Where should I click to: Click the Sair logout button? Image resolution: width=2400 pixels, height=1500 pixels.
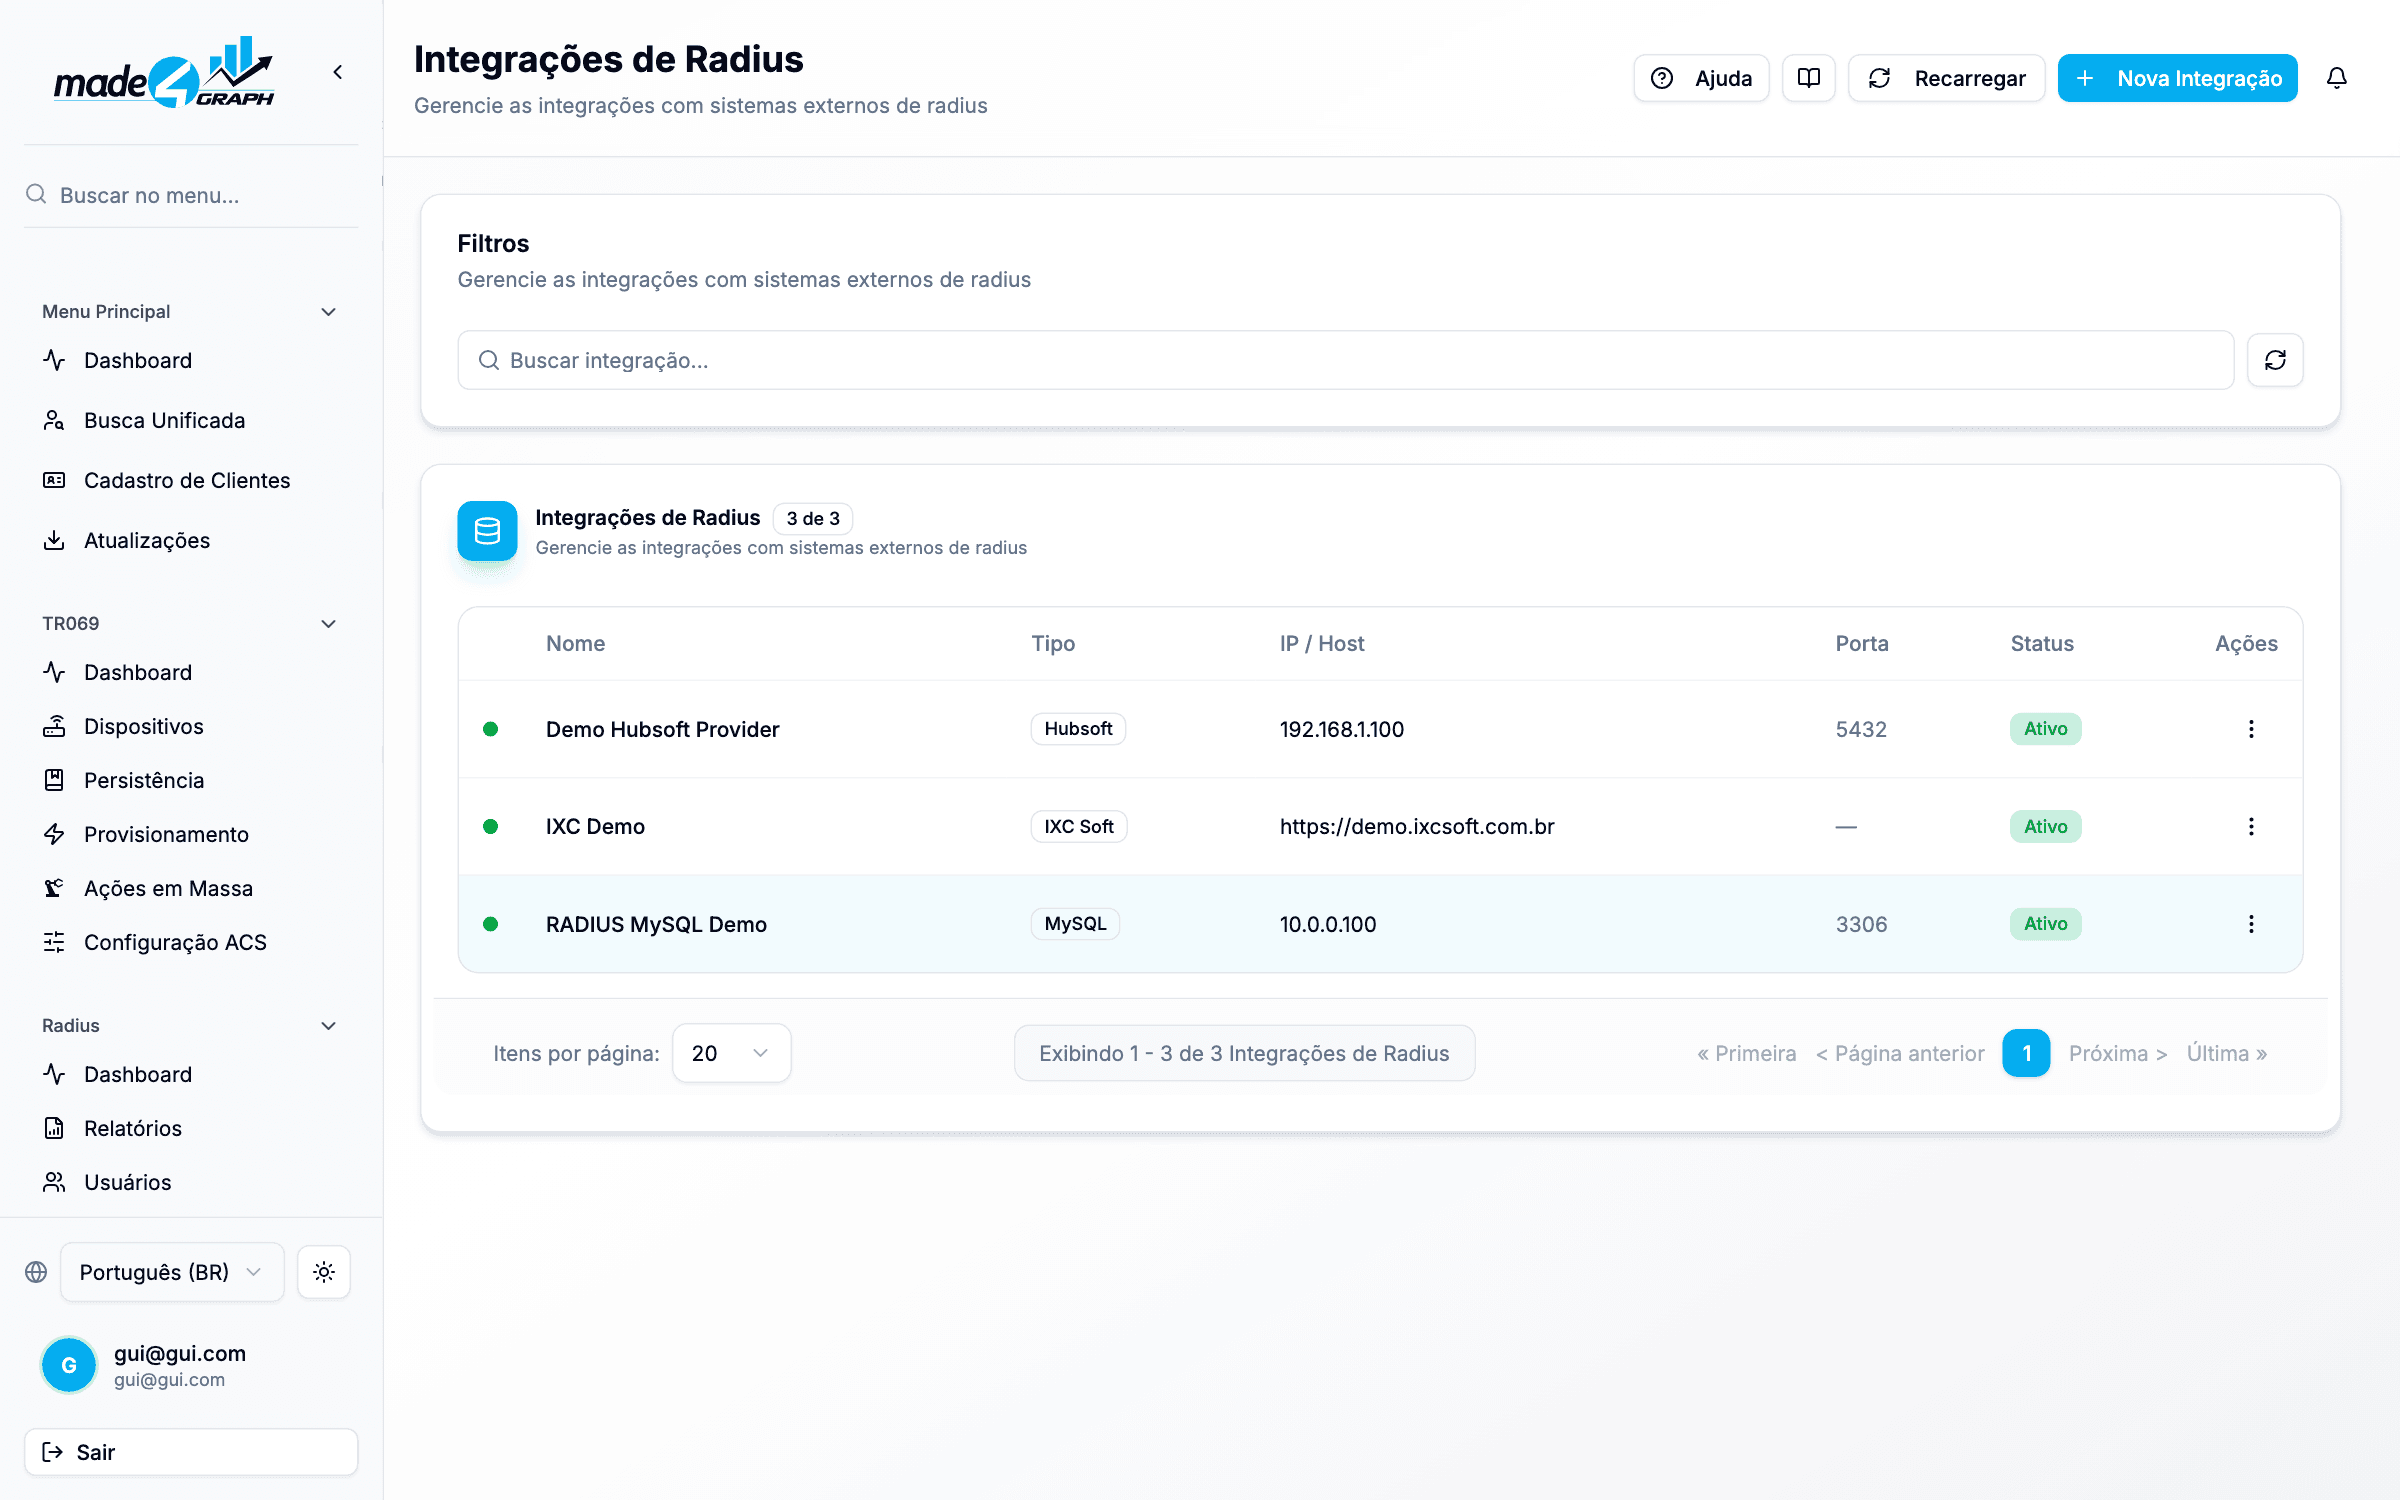click(191, 1452)
